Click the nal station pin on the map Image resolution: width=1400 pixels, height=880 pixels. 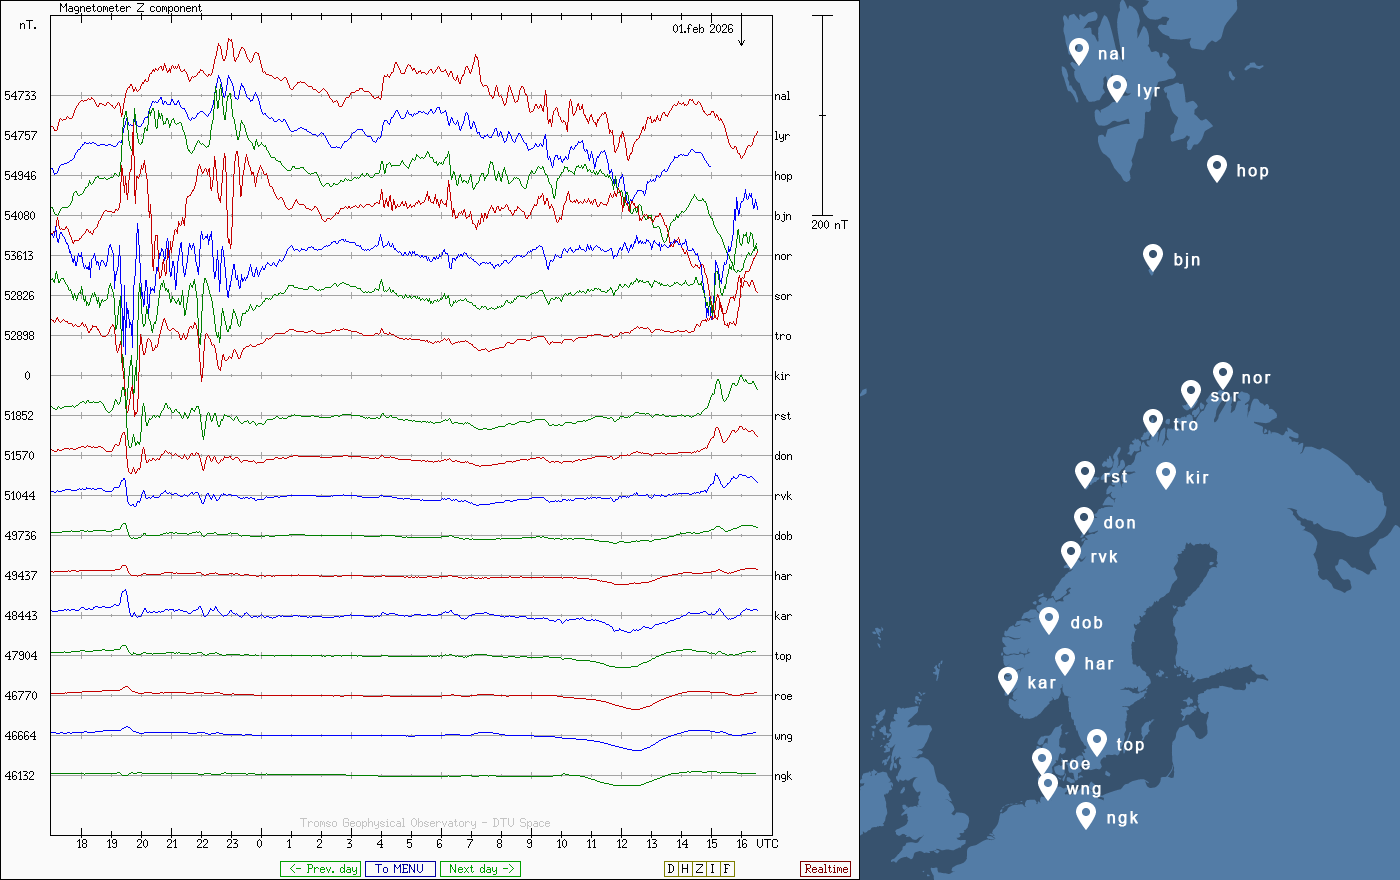[x=1079, y=51]
